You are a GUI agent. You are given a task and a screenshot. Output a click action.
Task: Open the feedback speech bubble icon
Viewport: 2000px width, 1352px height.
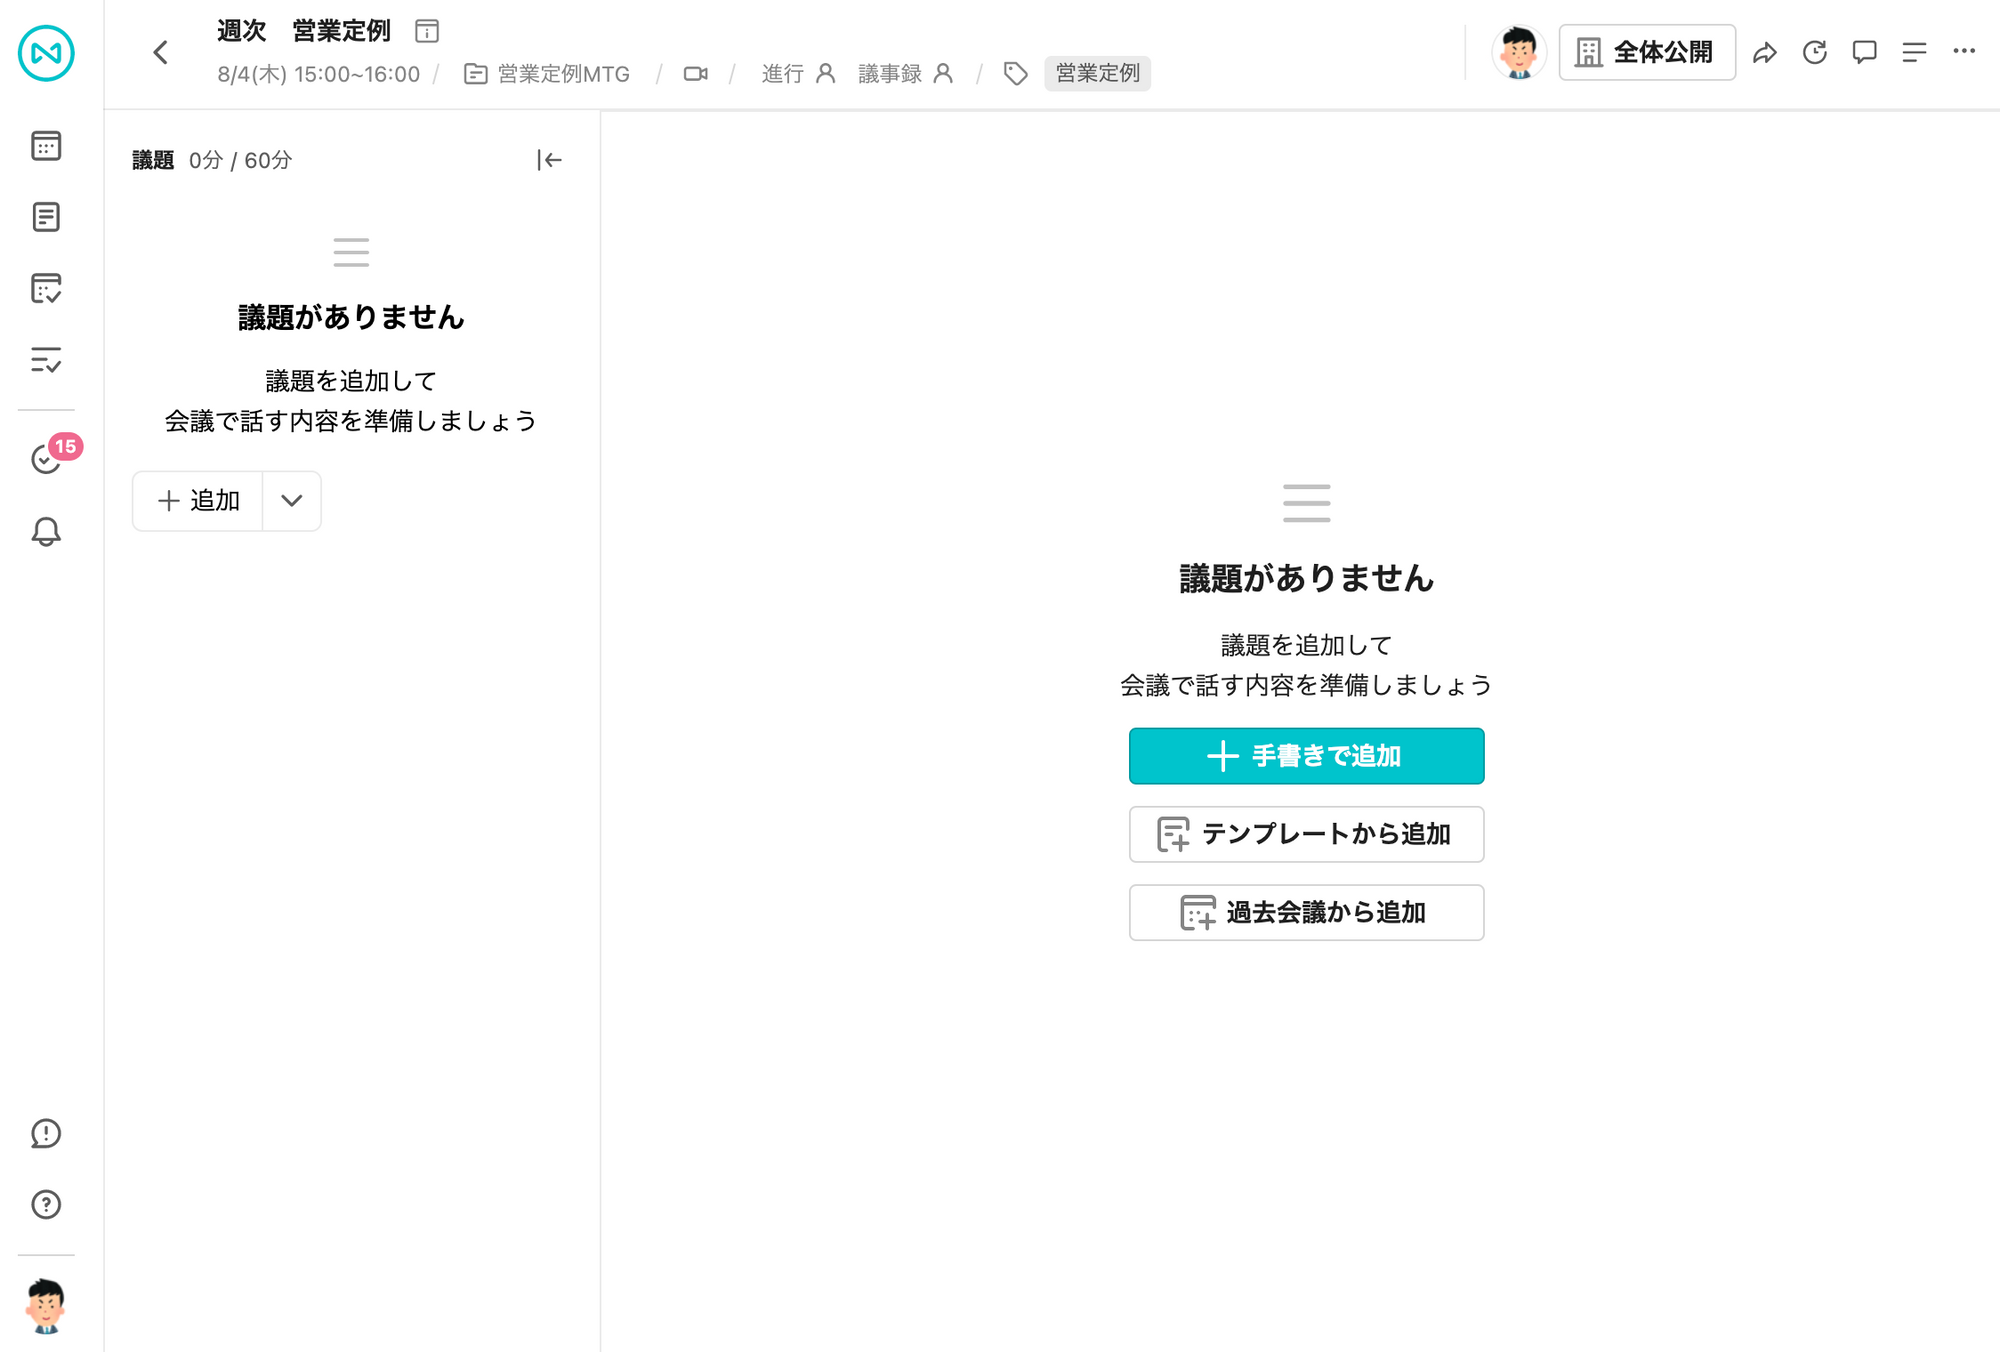pyautogui.click(x=46, y=1133)
